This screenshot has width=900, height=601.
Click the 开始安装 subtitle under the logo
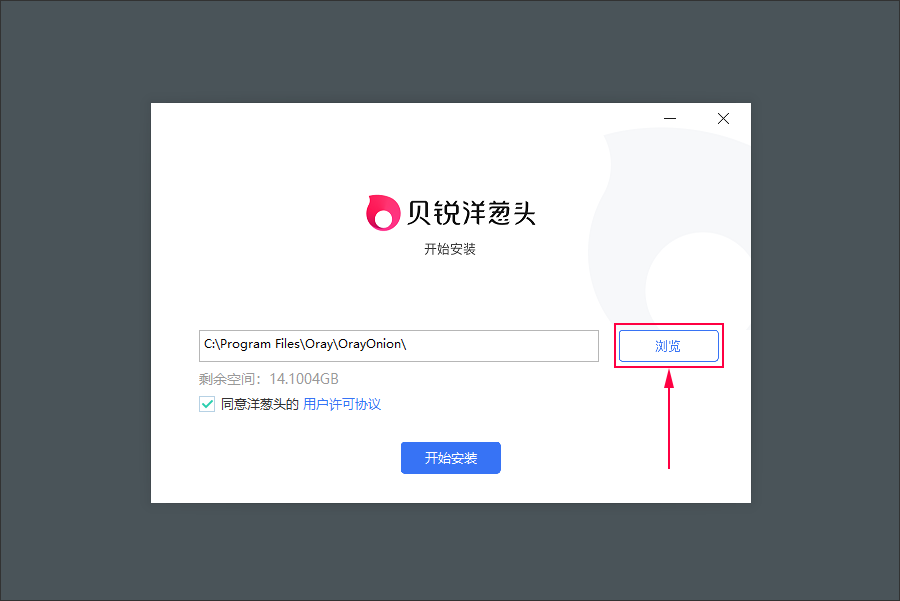click(x=450, y=249)
